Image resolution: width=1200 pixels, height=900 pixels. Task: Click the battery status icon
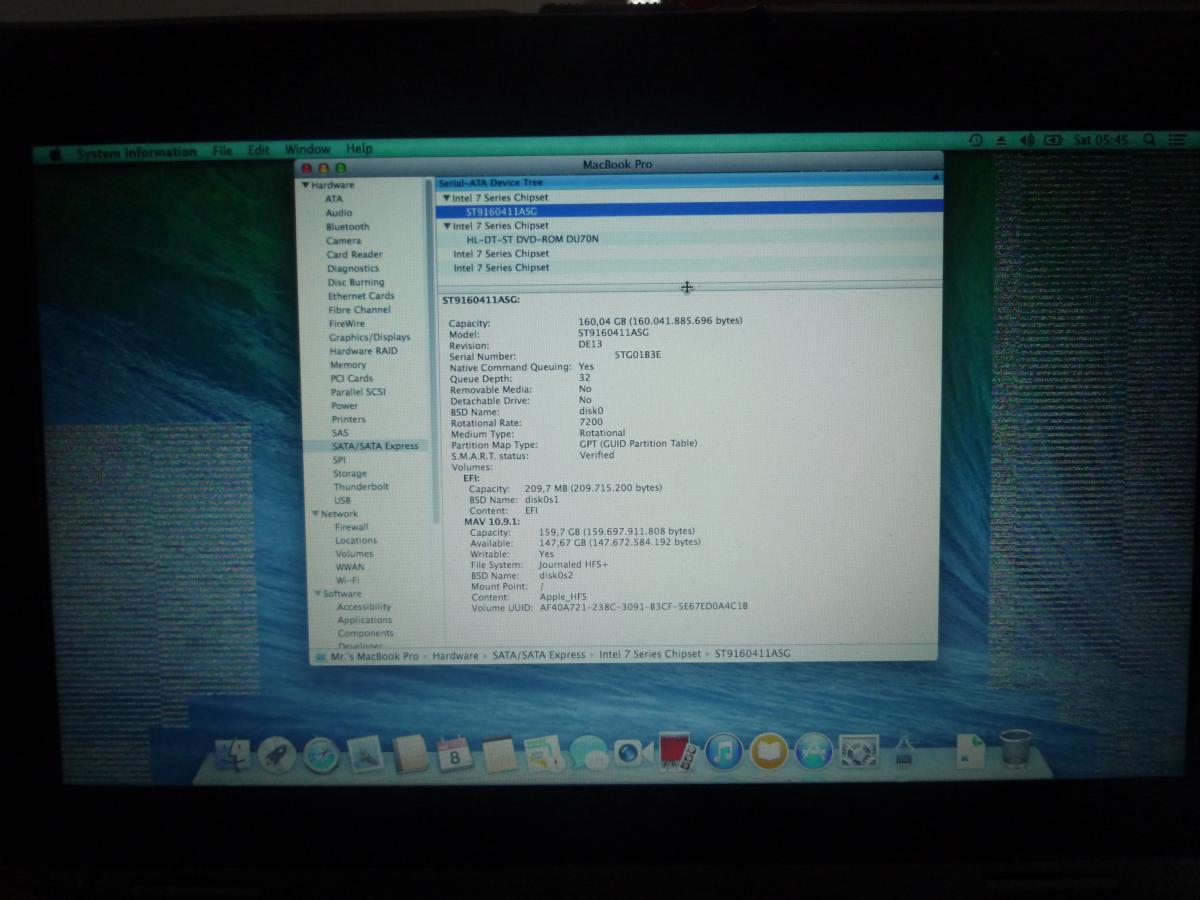[x=1053, y=140]
